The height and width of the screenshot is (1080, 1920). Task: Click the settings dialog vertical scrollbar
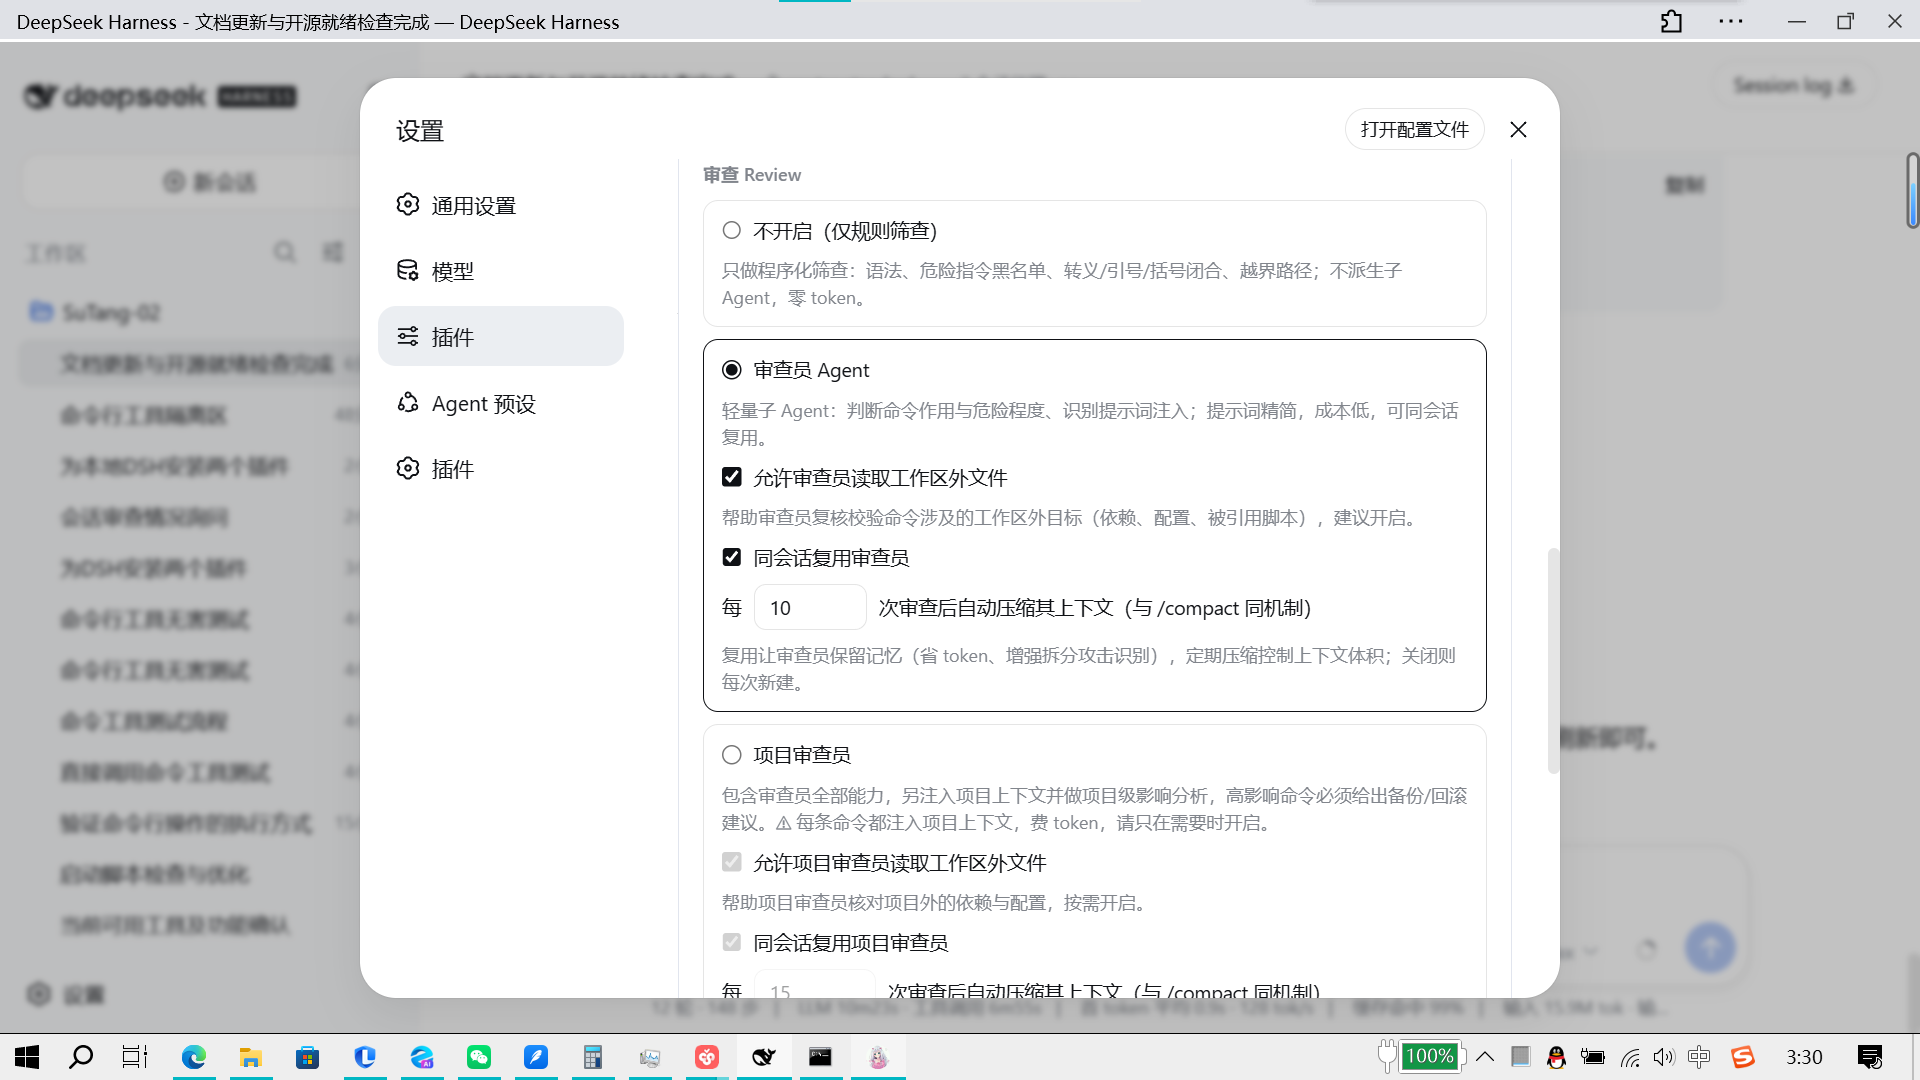(x=1553, y=660)
